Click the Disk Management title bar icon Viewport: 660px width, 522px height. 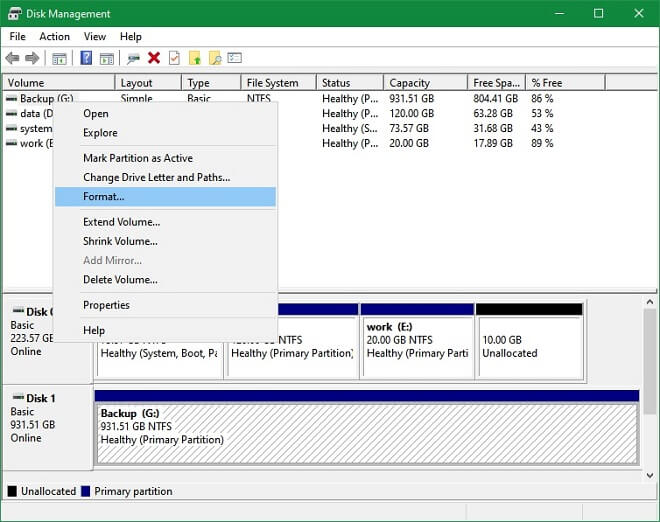click(x=14, y=13)
